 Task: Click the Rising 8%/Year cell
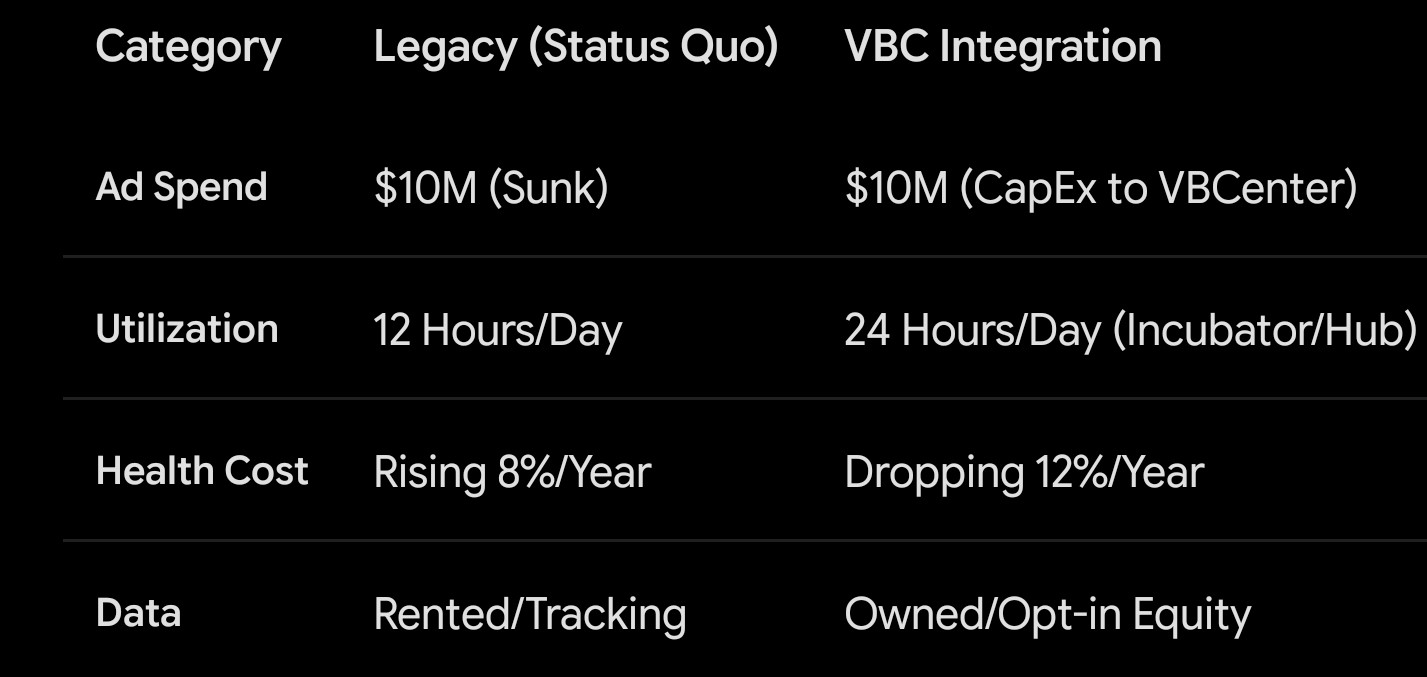tap(512, 472)
